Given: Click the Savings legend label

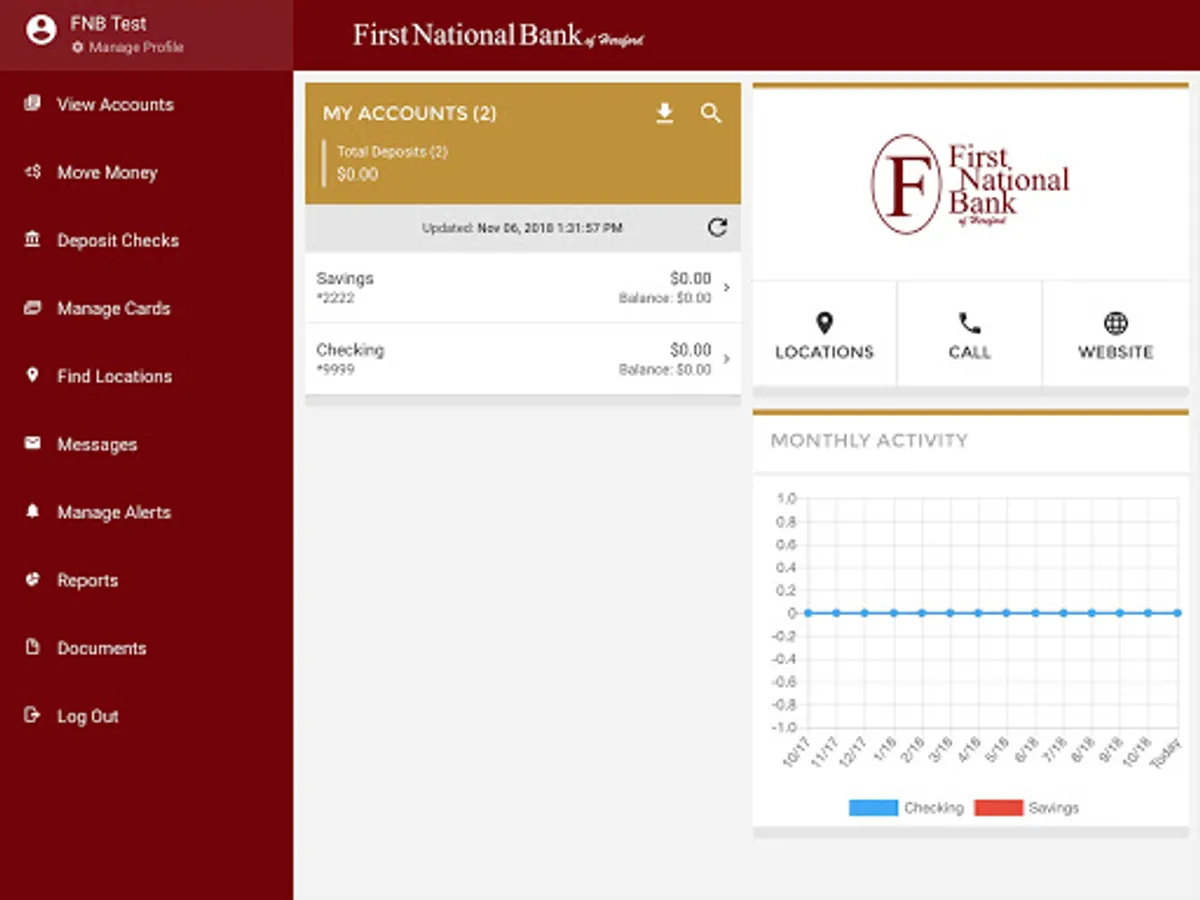Looking at the screenshot, I should (x=1054, y=808).
